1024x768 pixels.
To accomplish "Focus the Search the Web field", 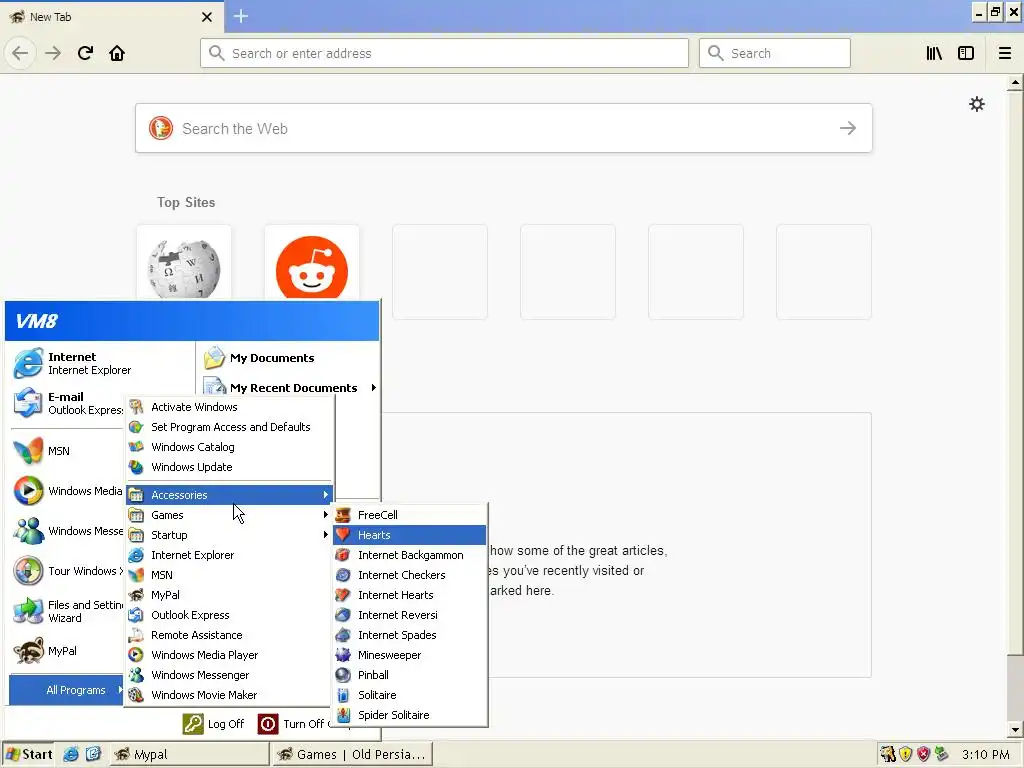I will (504, 128).
